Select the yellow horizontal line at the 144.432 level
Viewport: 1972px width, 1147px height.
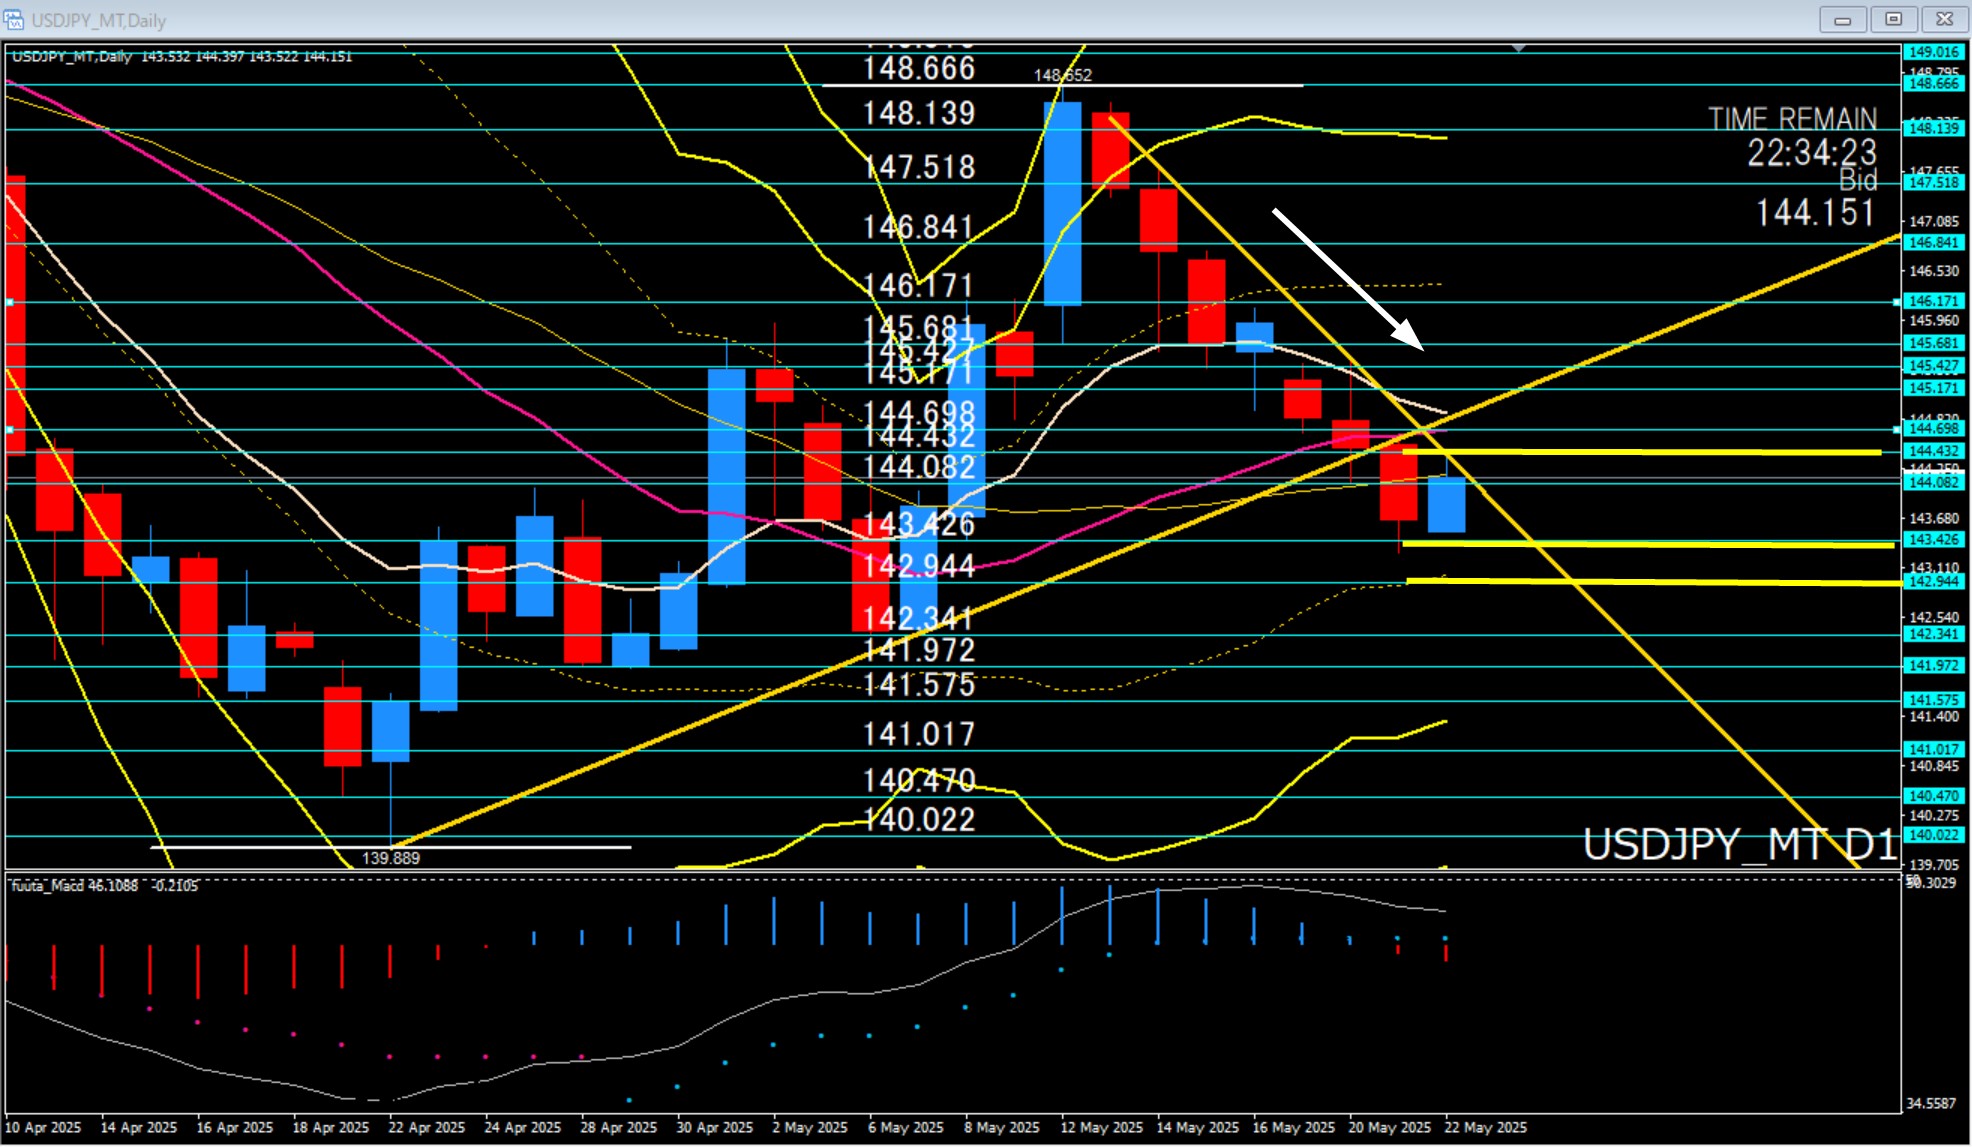tap(1642, 452)
